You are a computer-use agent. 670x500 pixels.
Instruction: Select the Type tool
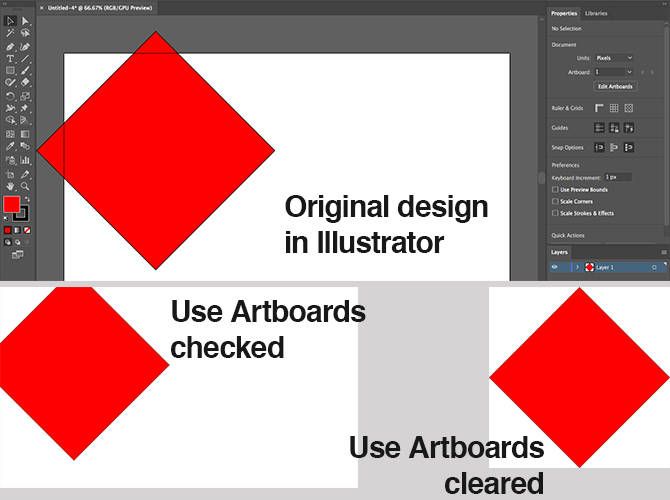point(10,59)
